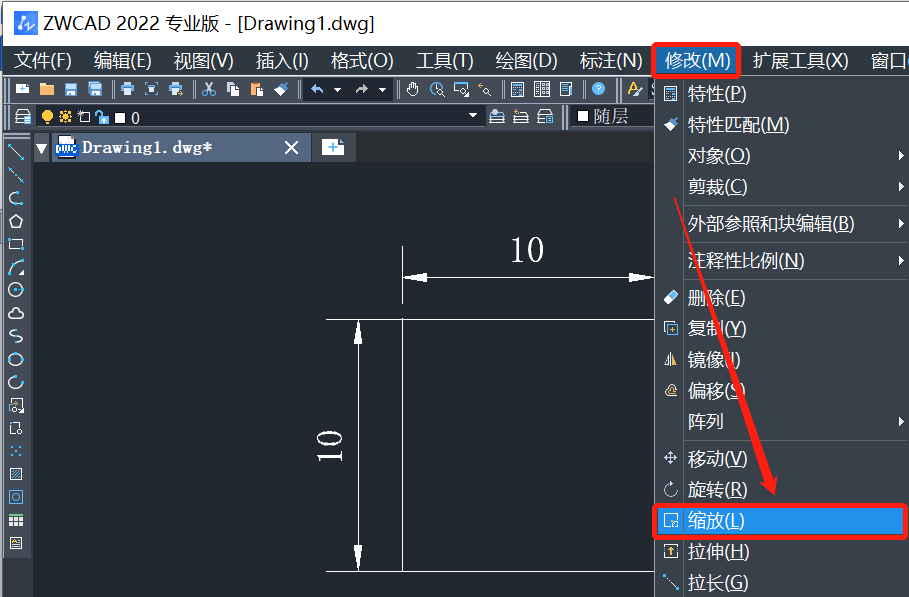Select the Pan hand tool
The height and width of the screenshot is (597, 909).
tap(412, 89)
